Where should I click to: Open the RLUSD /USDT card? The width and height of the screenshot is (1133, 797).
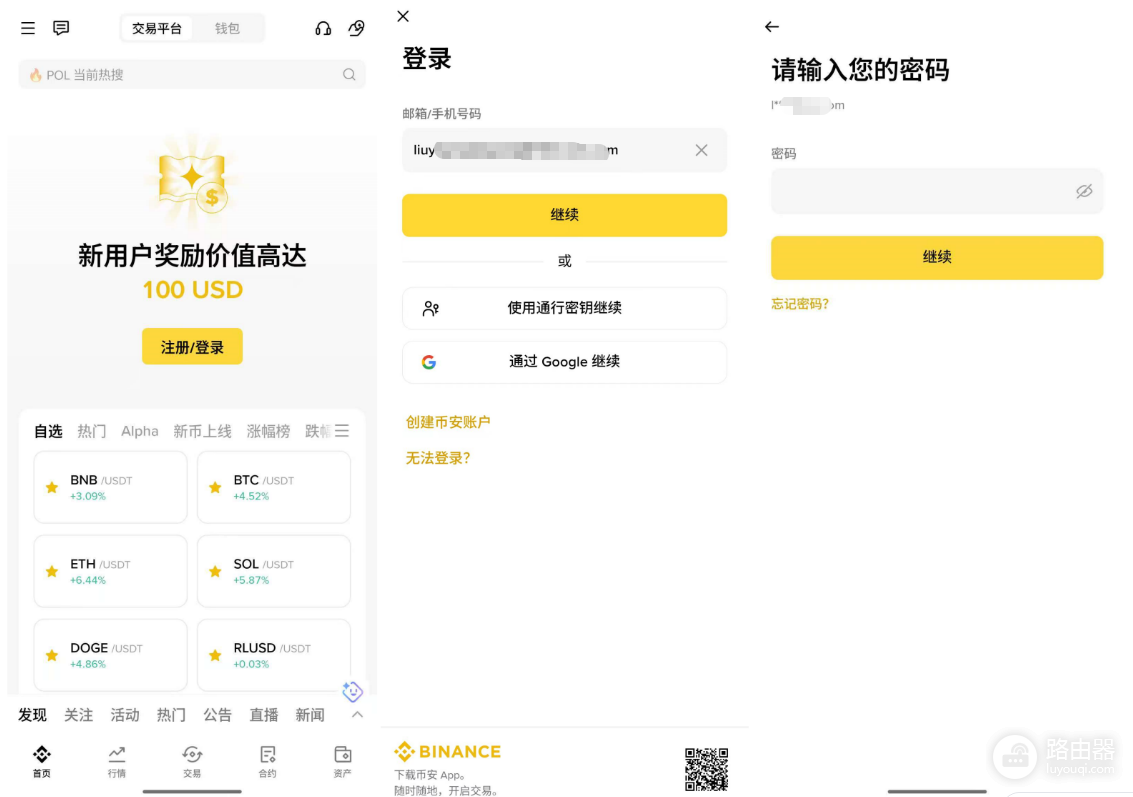[x=274, y=655]
